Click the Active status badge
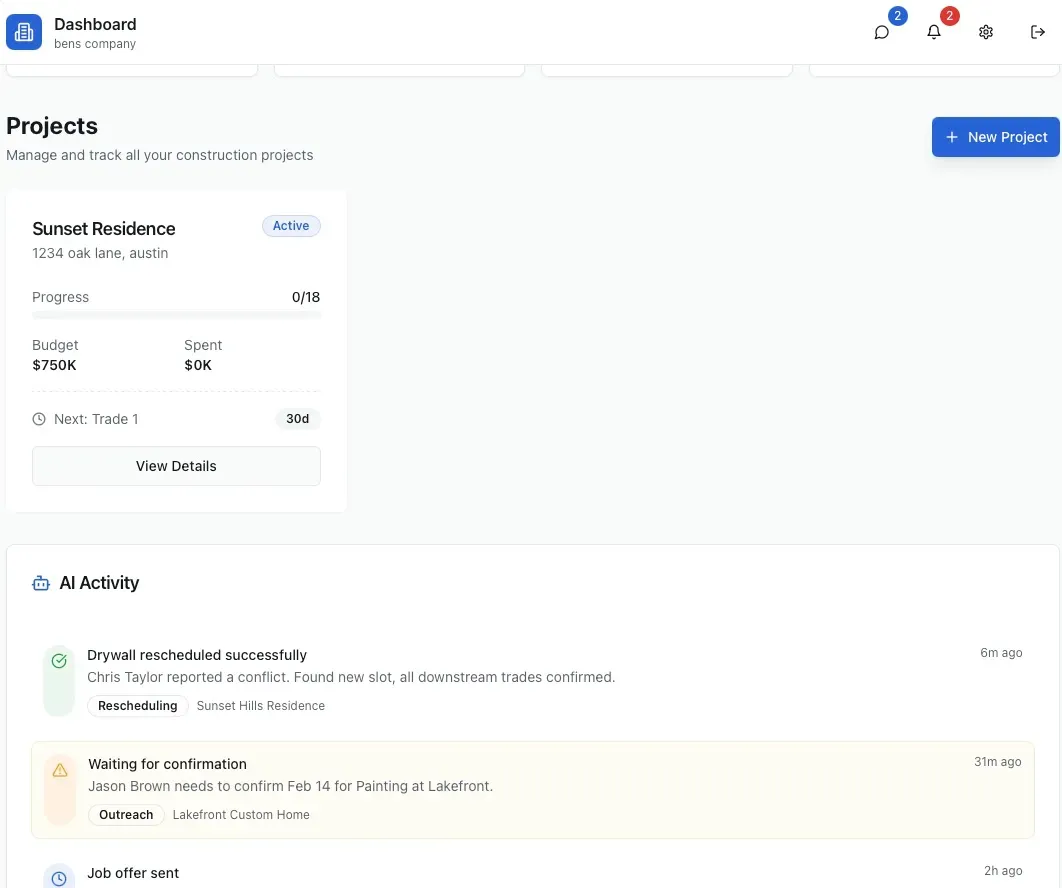1062x888 pixels. tap(291, 226)
